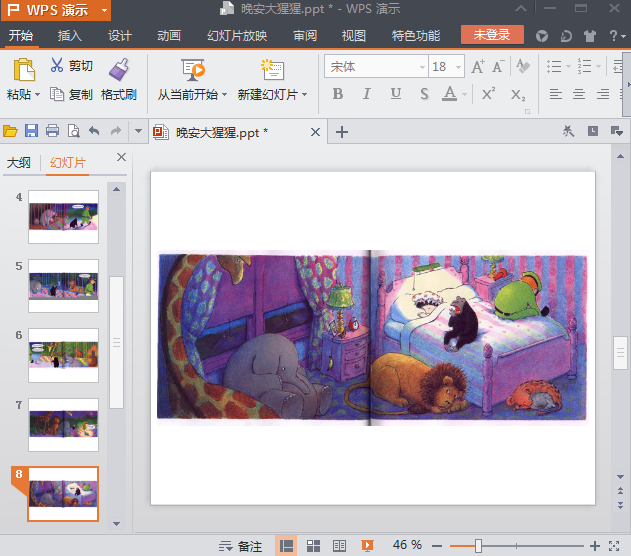The height and width of the screenshot is (556, 631).
Task: Print with the printer icon
Action: pyautogui.click(x=53, y=131)
